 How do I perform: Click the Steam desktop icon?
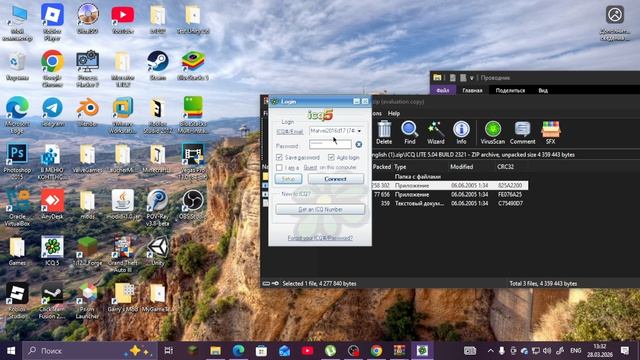158,66
